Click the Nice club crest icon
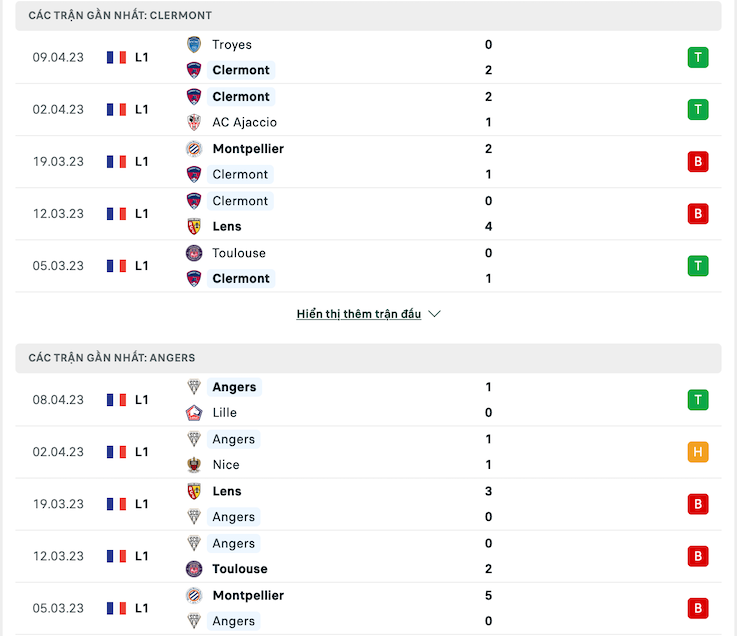 click(194, 464)
